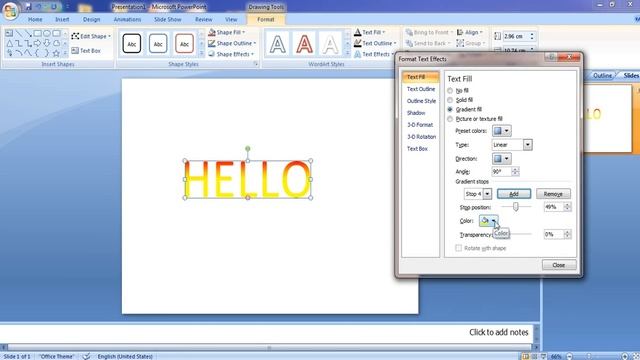Open Shape Styles dialog launcher
The height and width of the screenshot is (360, 640).
coord(256,64)
